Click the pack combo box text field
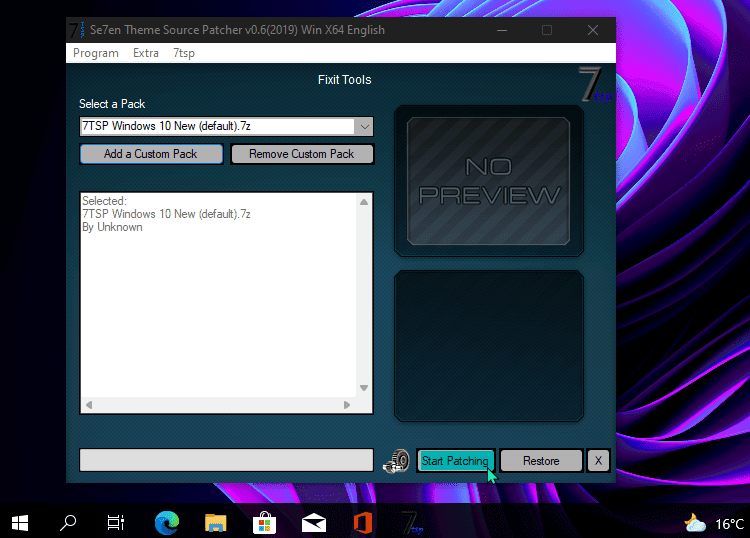The image size is (750, 538). tap(217, 126)
